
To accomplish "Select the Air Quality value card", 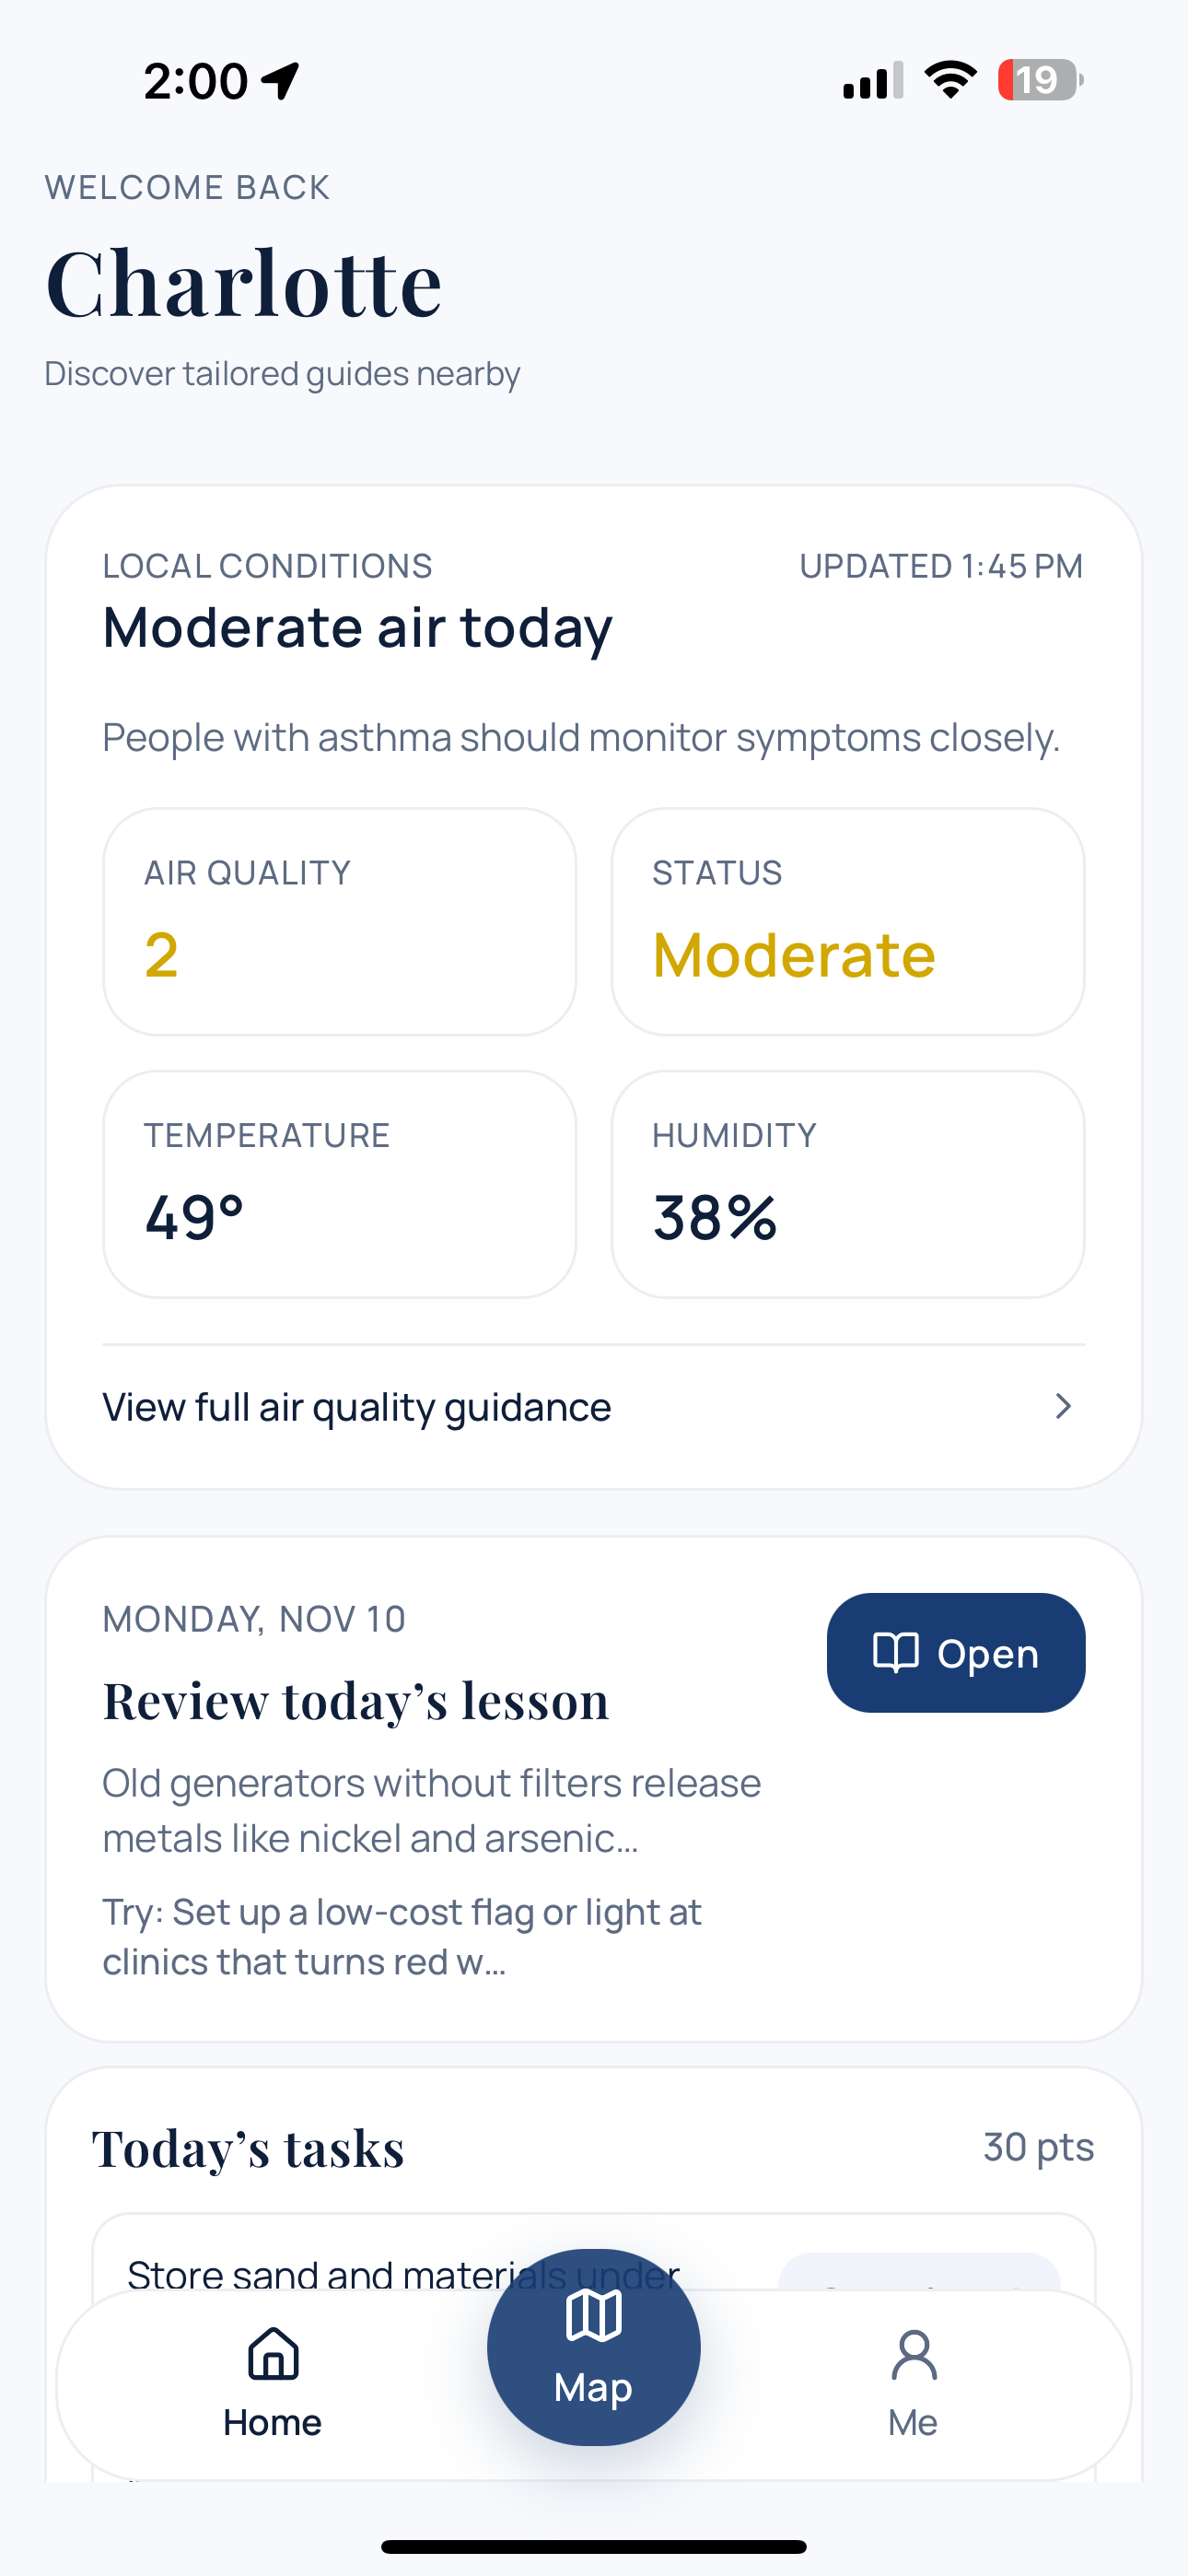I will (x=339, y=921).
